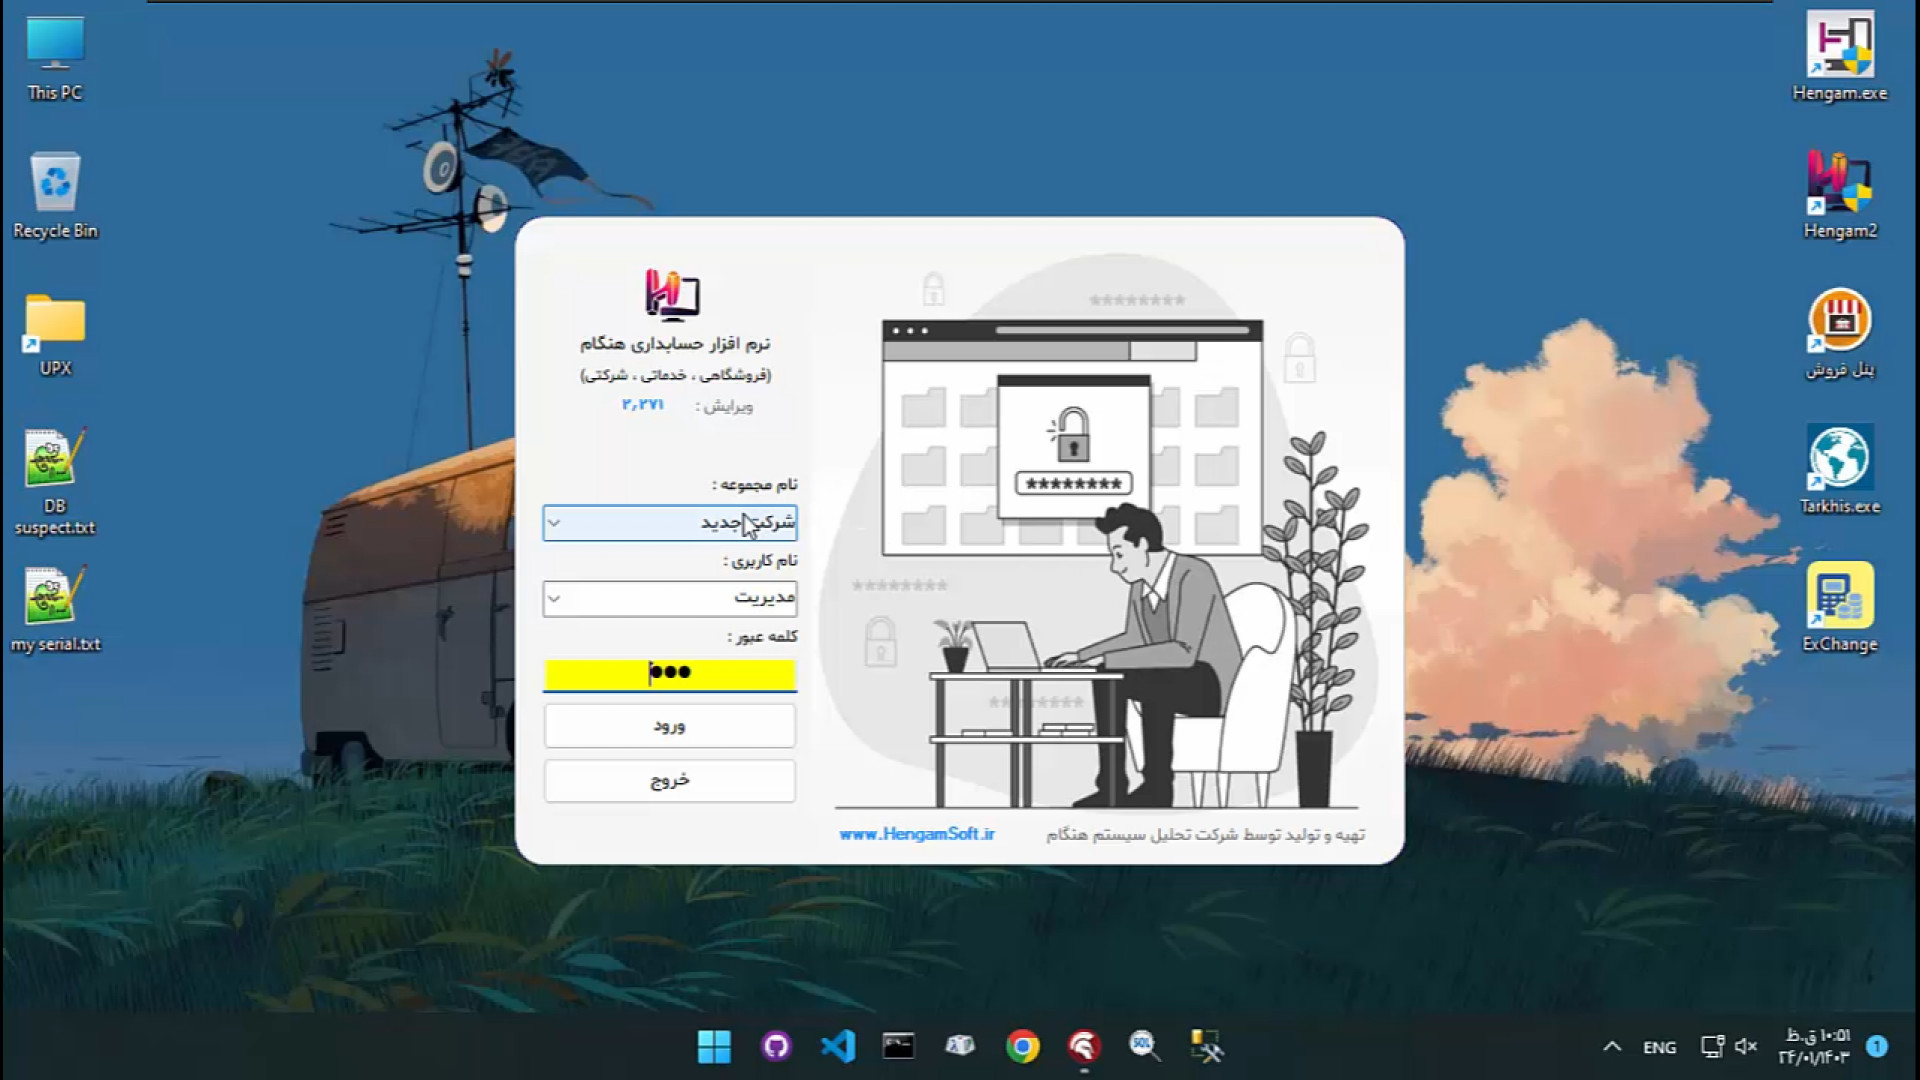Screen dimensions: 1920x1080
Task: Click the (فروشگاهی ، خدماتی ، شرکتی) subtitle
Action: click(675, 375)
